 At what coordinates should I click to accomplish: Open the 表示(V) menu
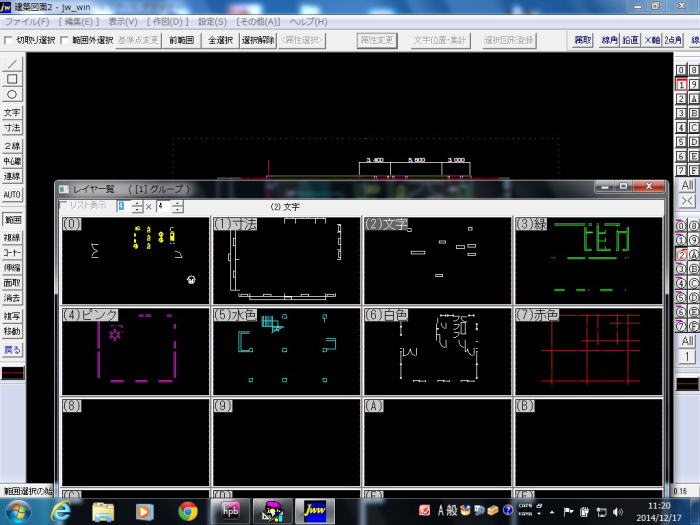tap(123, 21)
